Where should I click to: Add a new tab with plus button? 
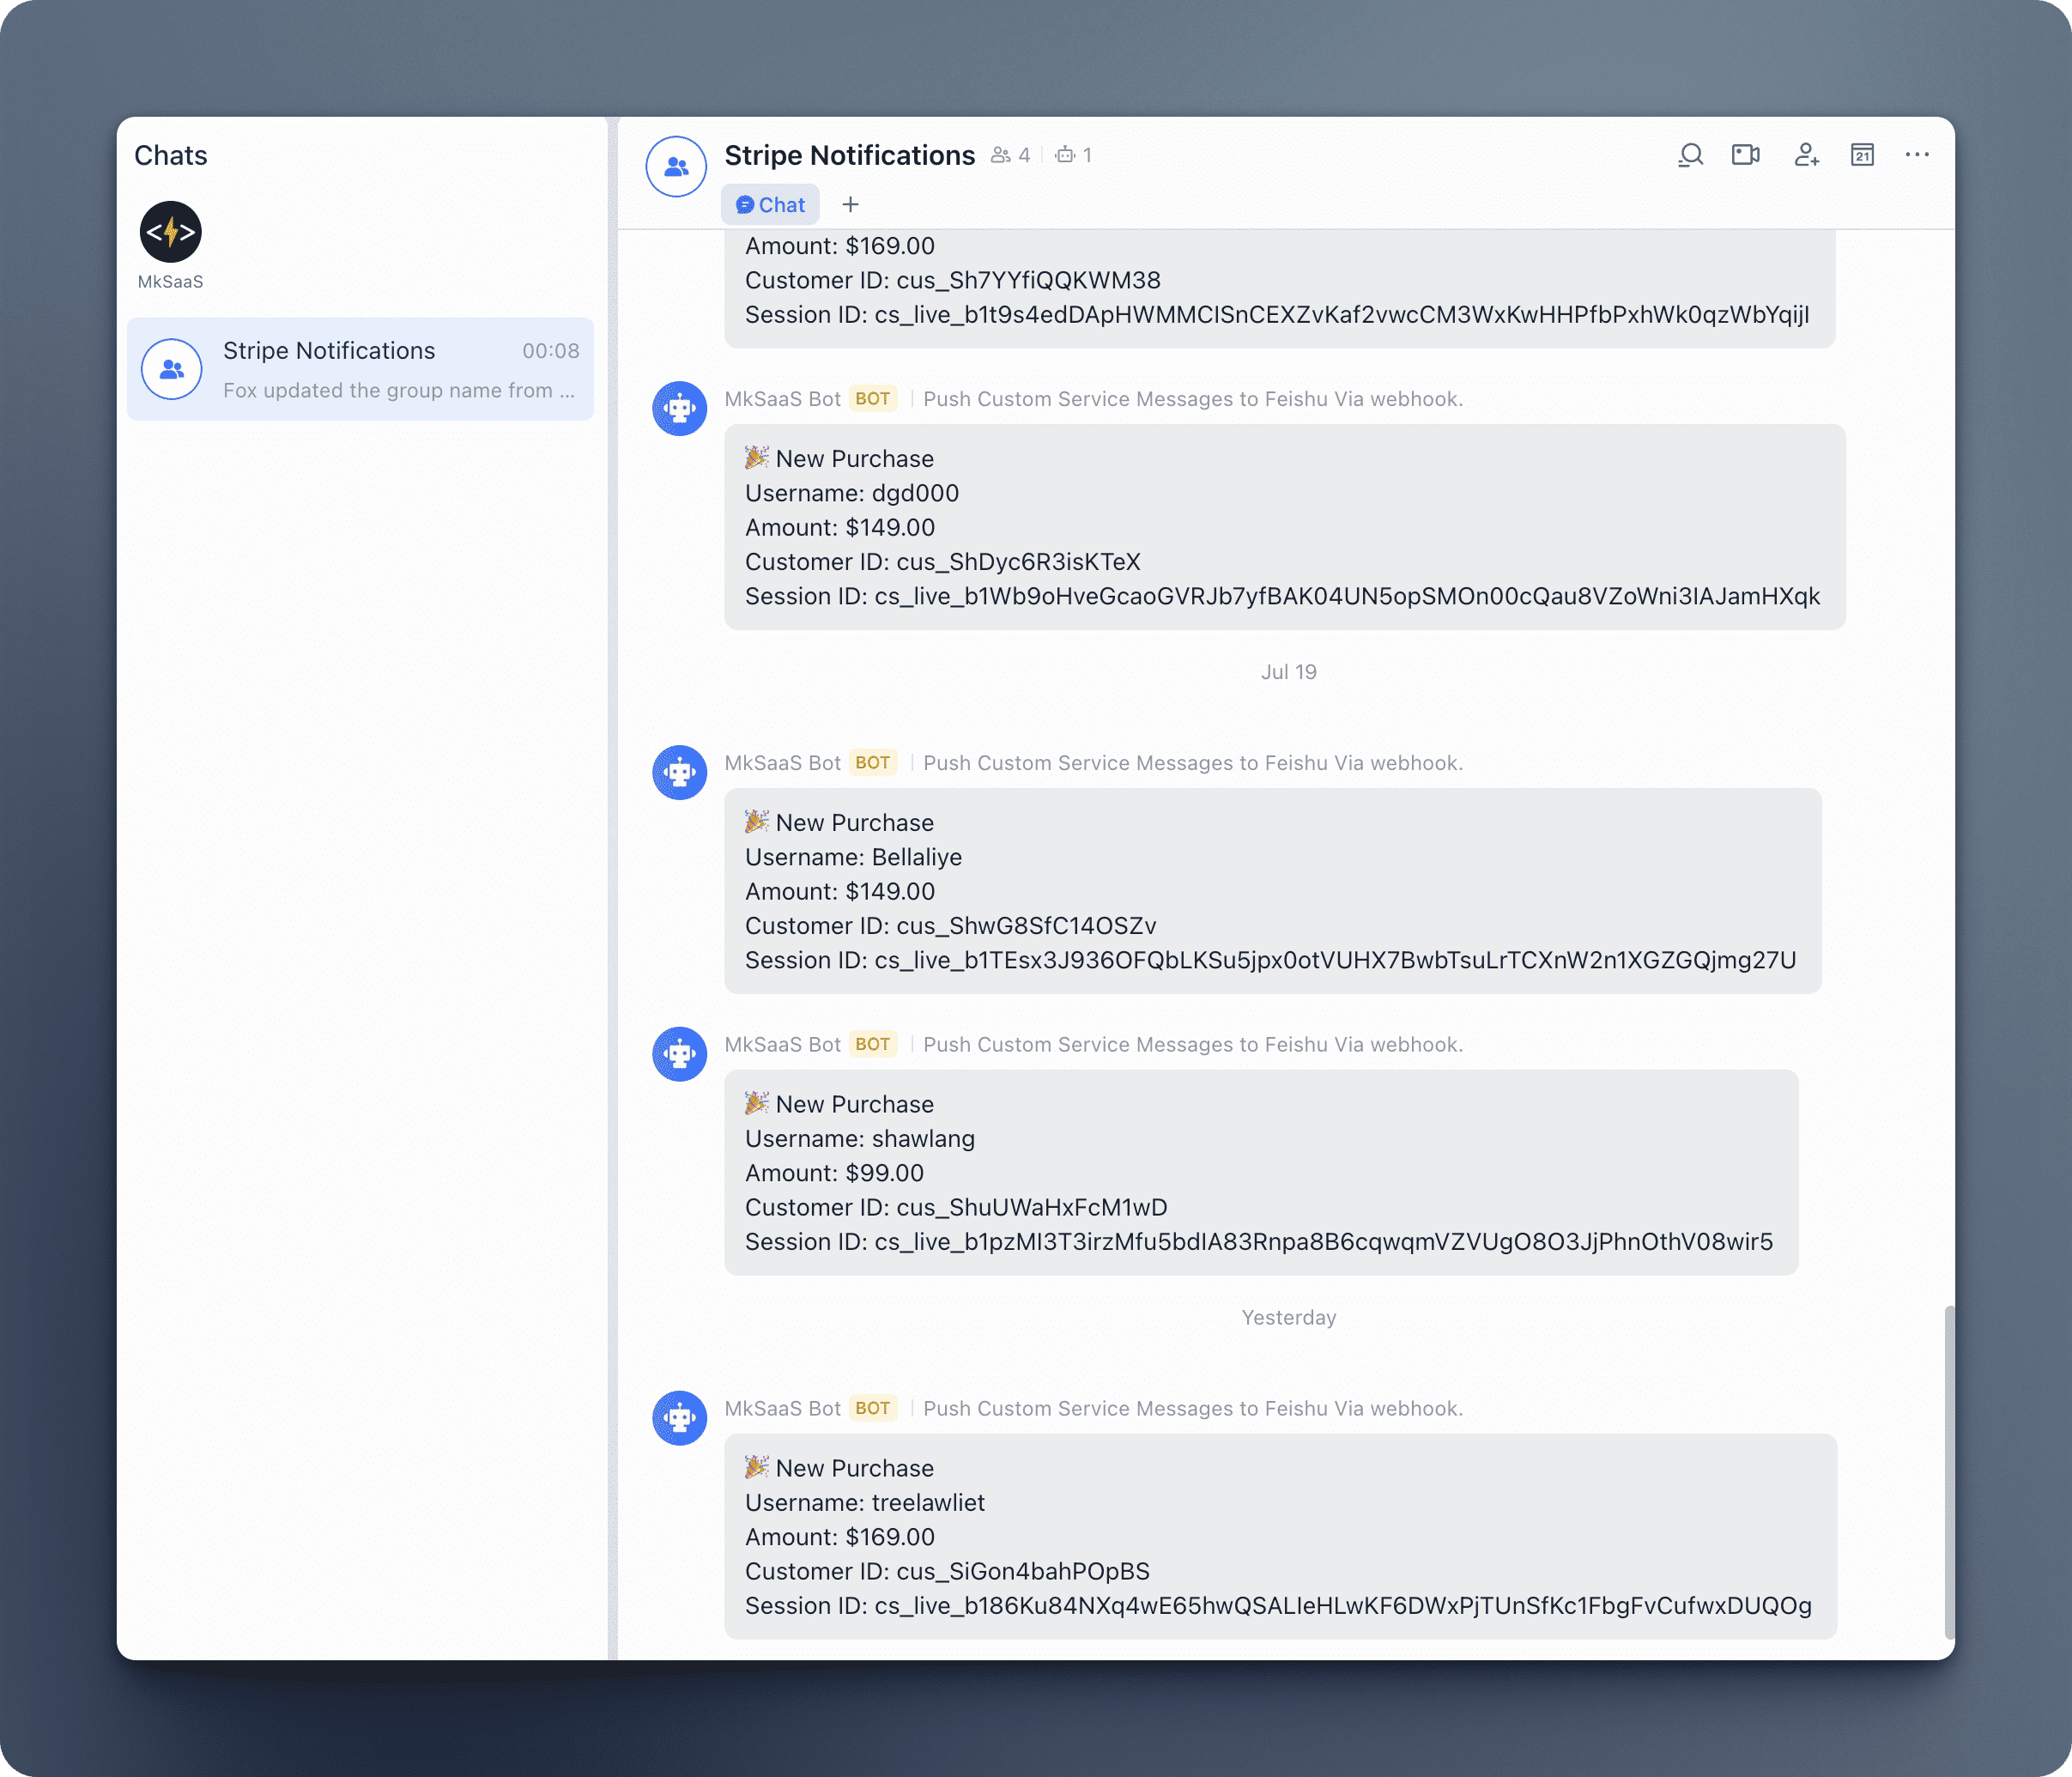point(850,205)
